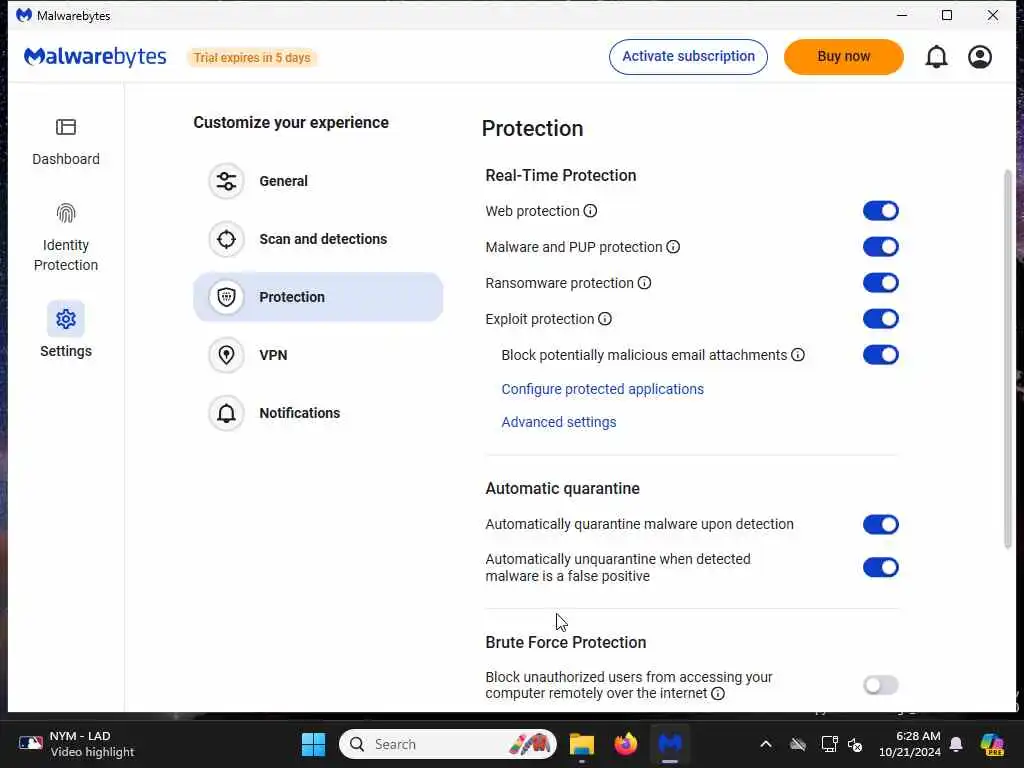Image resolution: width=1024 pixels, height=768 pixels.
Task: Open Configure protected applications link
Action: [602, 389]
